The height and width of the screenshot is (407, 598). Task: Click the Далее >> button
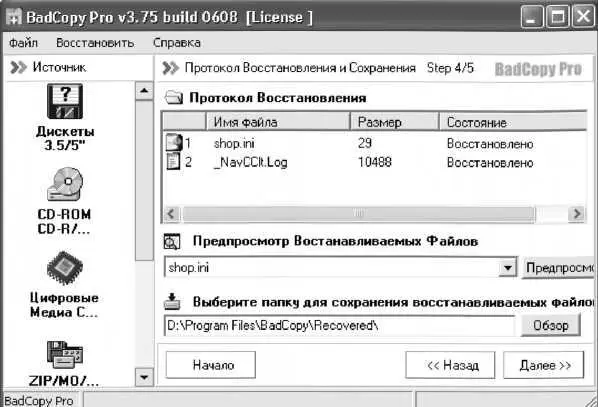coord(543,365)
